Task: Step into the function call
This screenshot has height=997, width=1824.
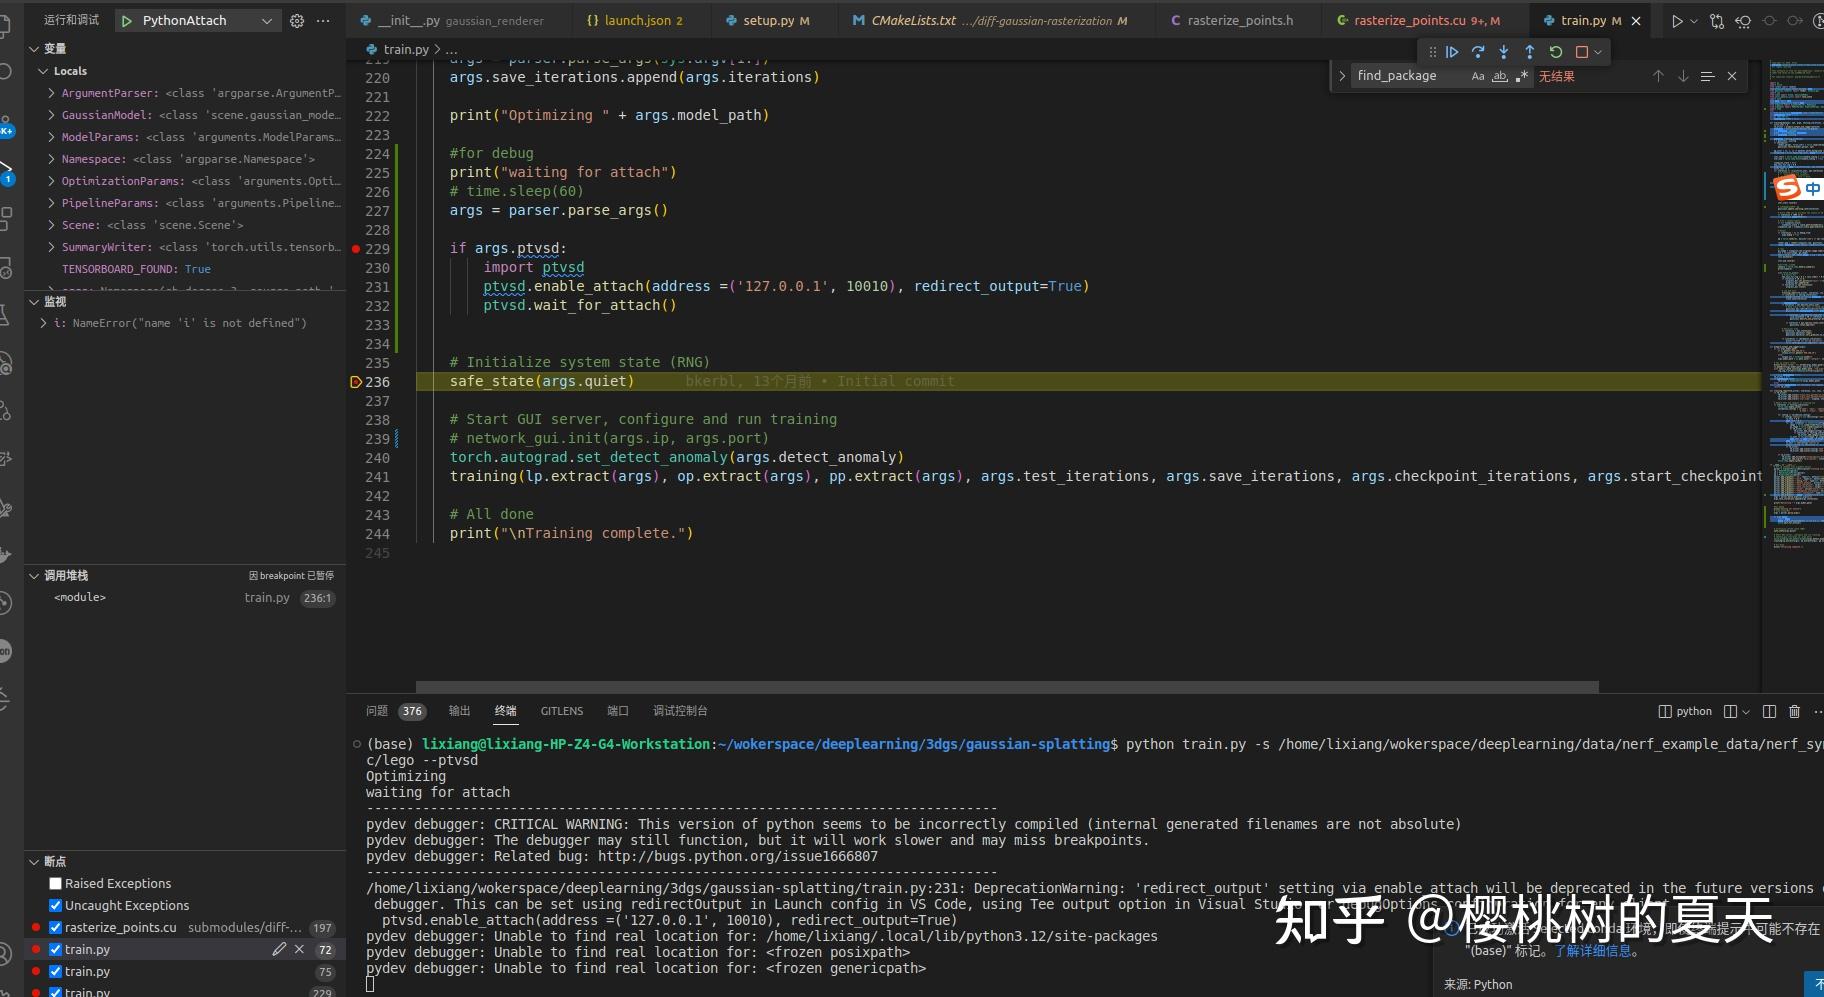Action: pos(1503,52)
